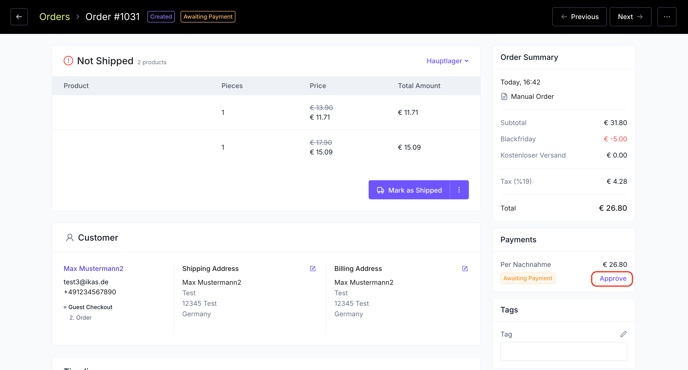Open Mark as Shipped more options
The width and height of the screenshot is (688, 370).
click(459, 190)
